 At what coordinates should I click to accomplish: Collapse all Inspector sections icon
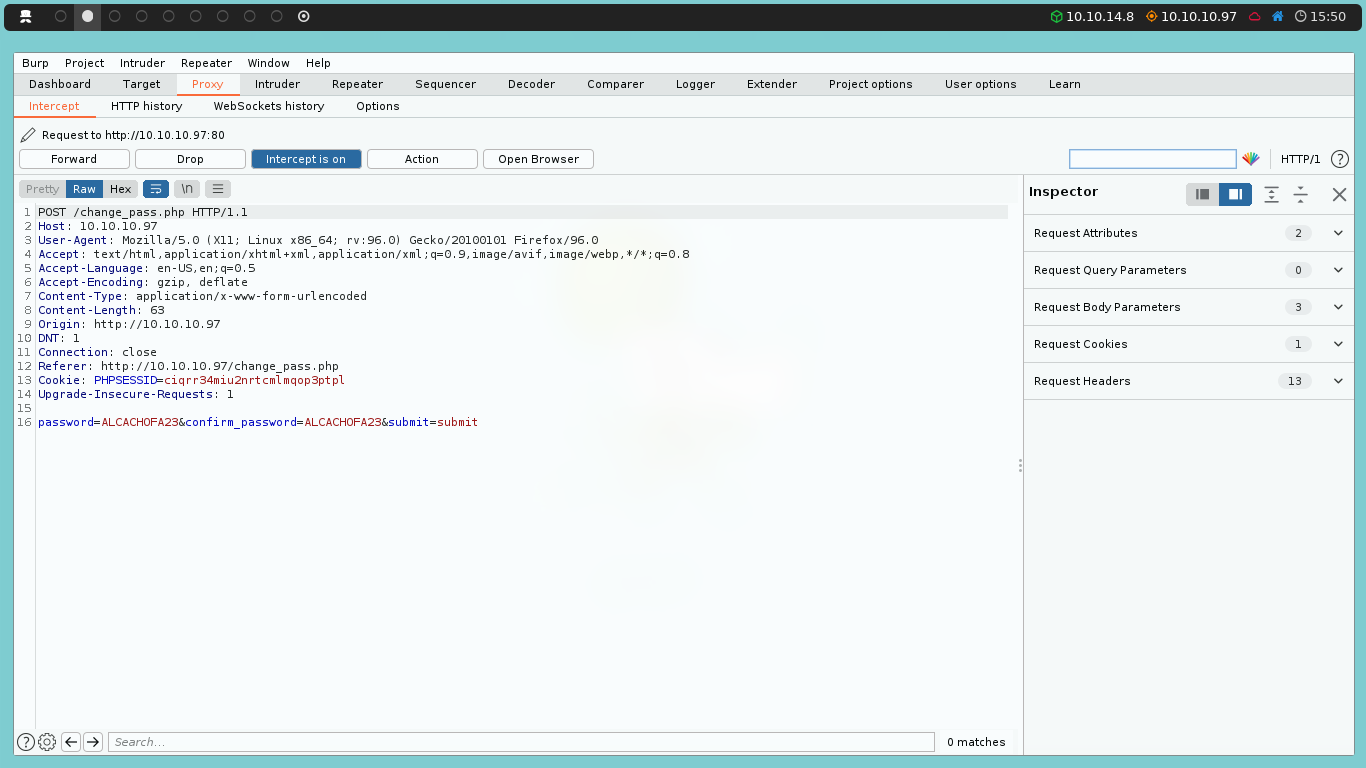click(x=1300, y=194)
